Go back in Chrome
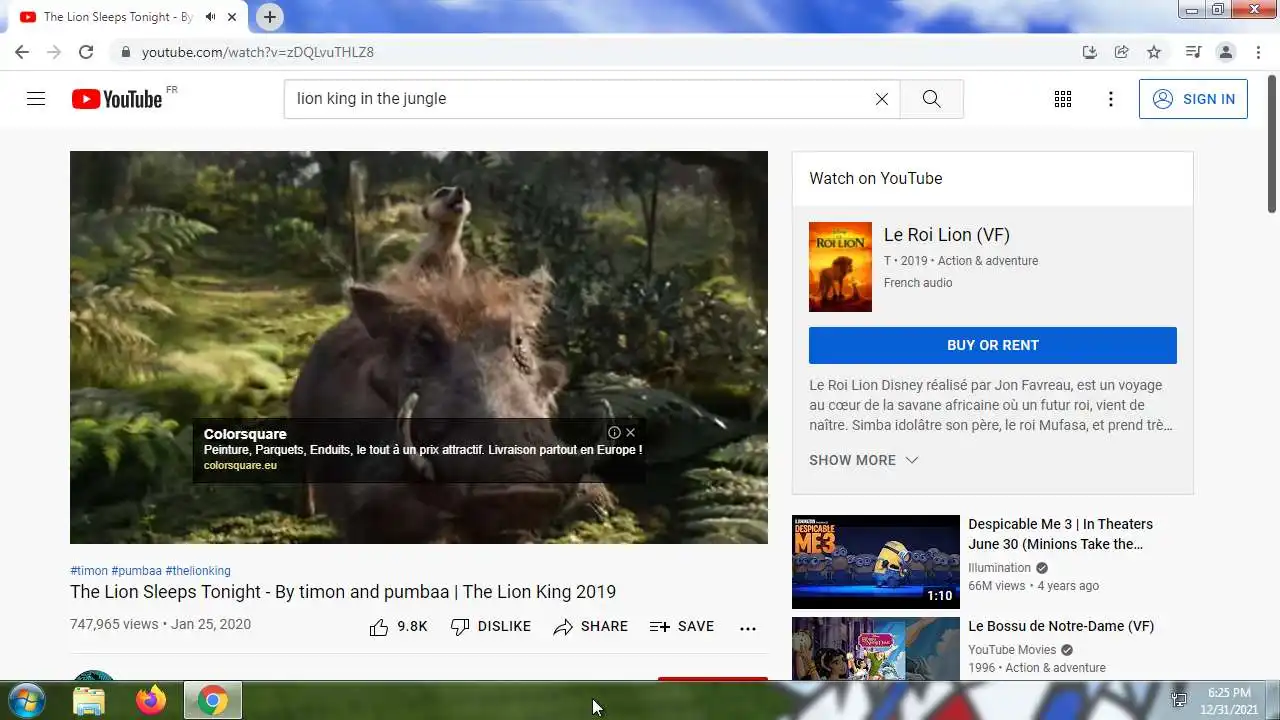1280x720 pixels. click(22, 52)
